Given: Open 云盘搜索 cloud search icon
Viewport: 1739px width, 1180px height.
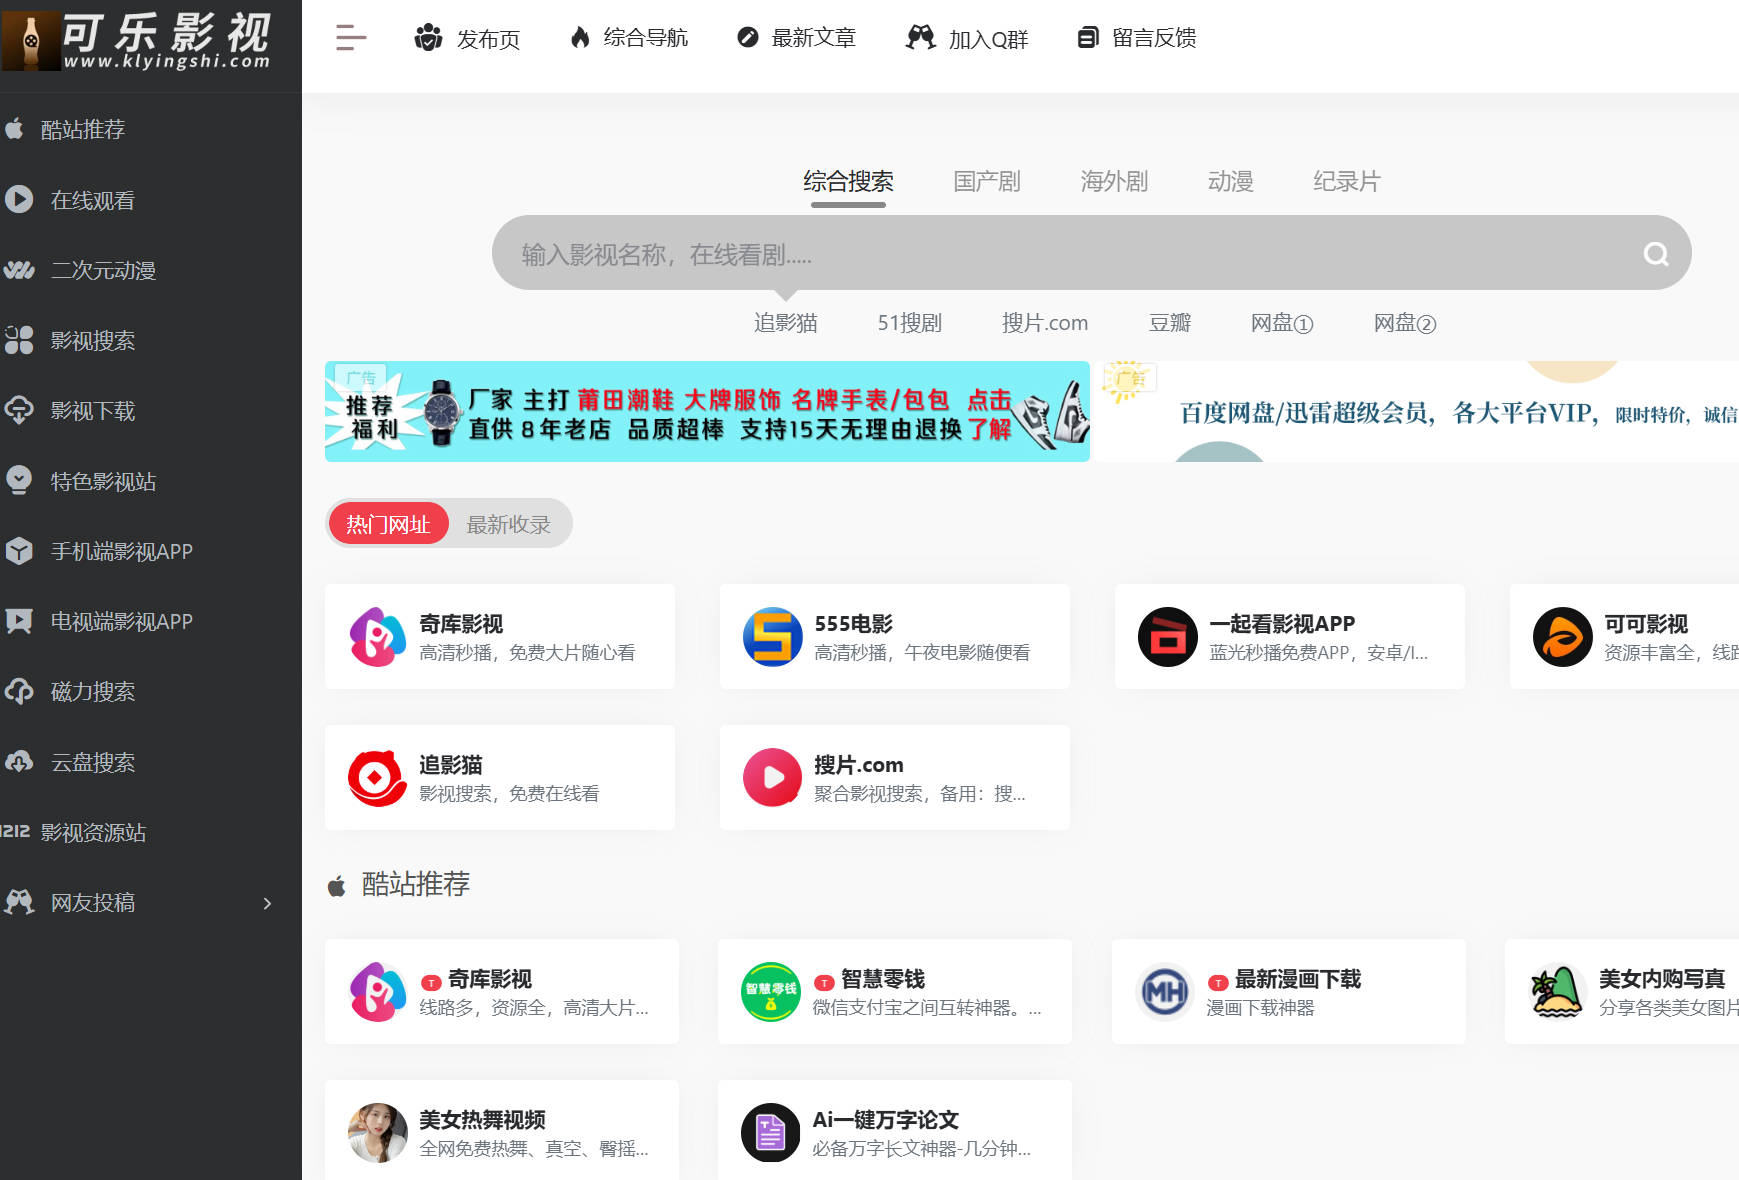Looking at the screenshot, I should (20, 762).
